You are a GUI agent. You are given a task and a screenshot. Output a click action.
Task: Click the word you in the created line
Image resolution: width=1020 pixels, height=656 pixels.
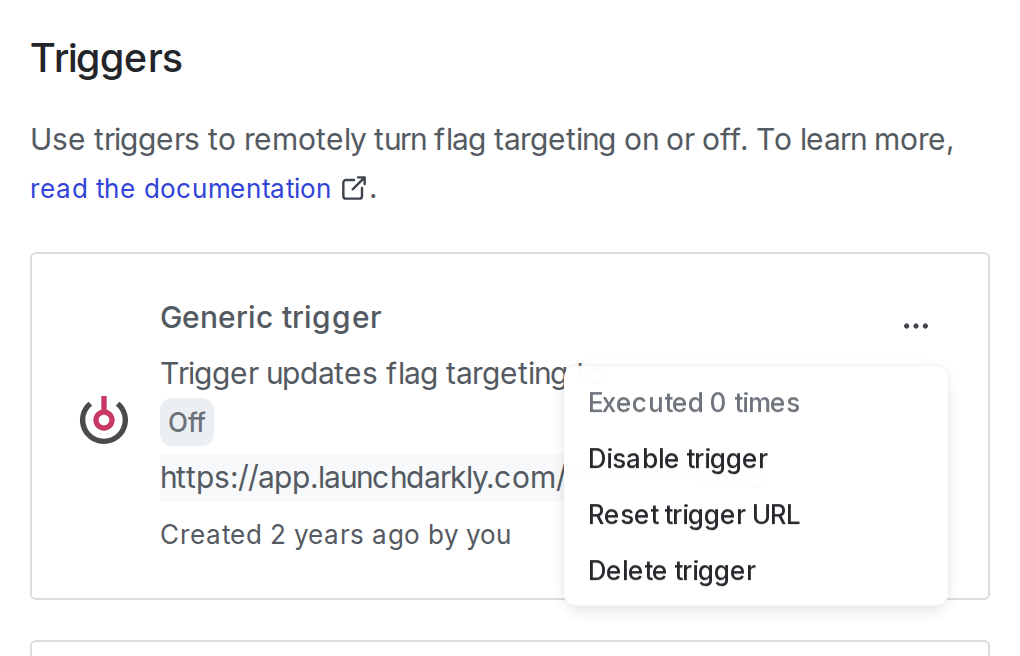(489, 535)
